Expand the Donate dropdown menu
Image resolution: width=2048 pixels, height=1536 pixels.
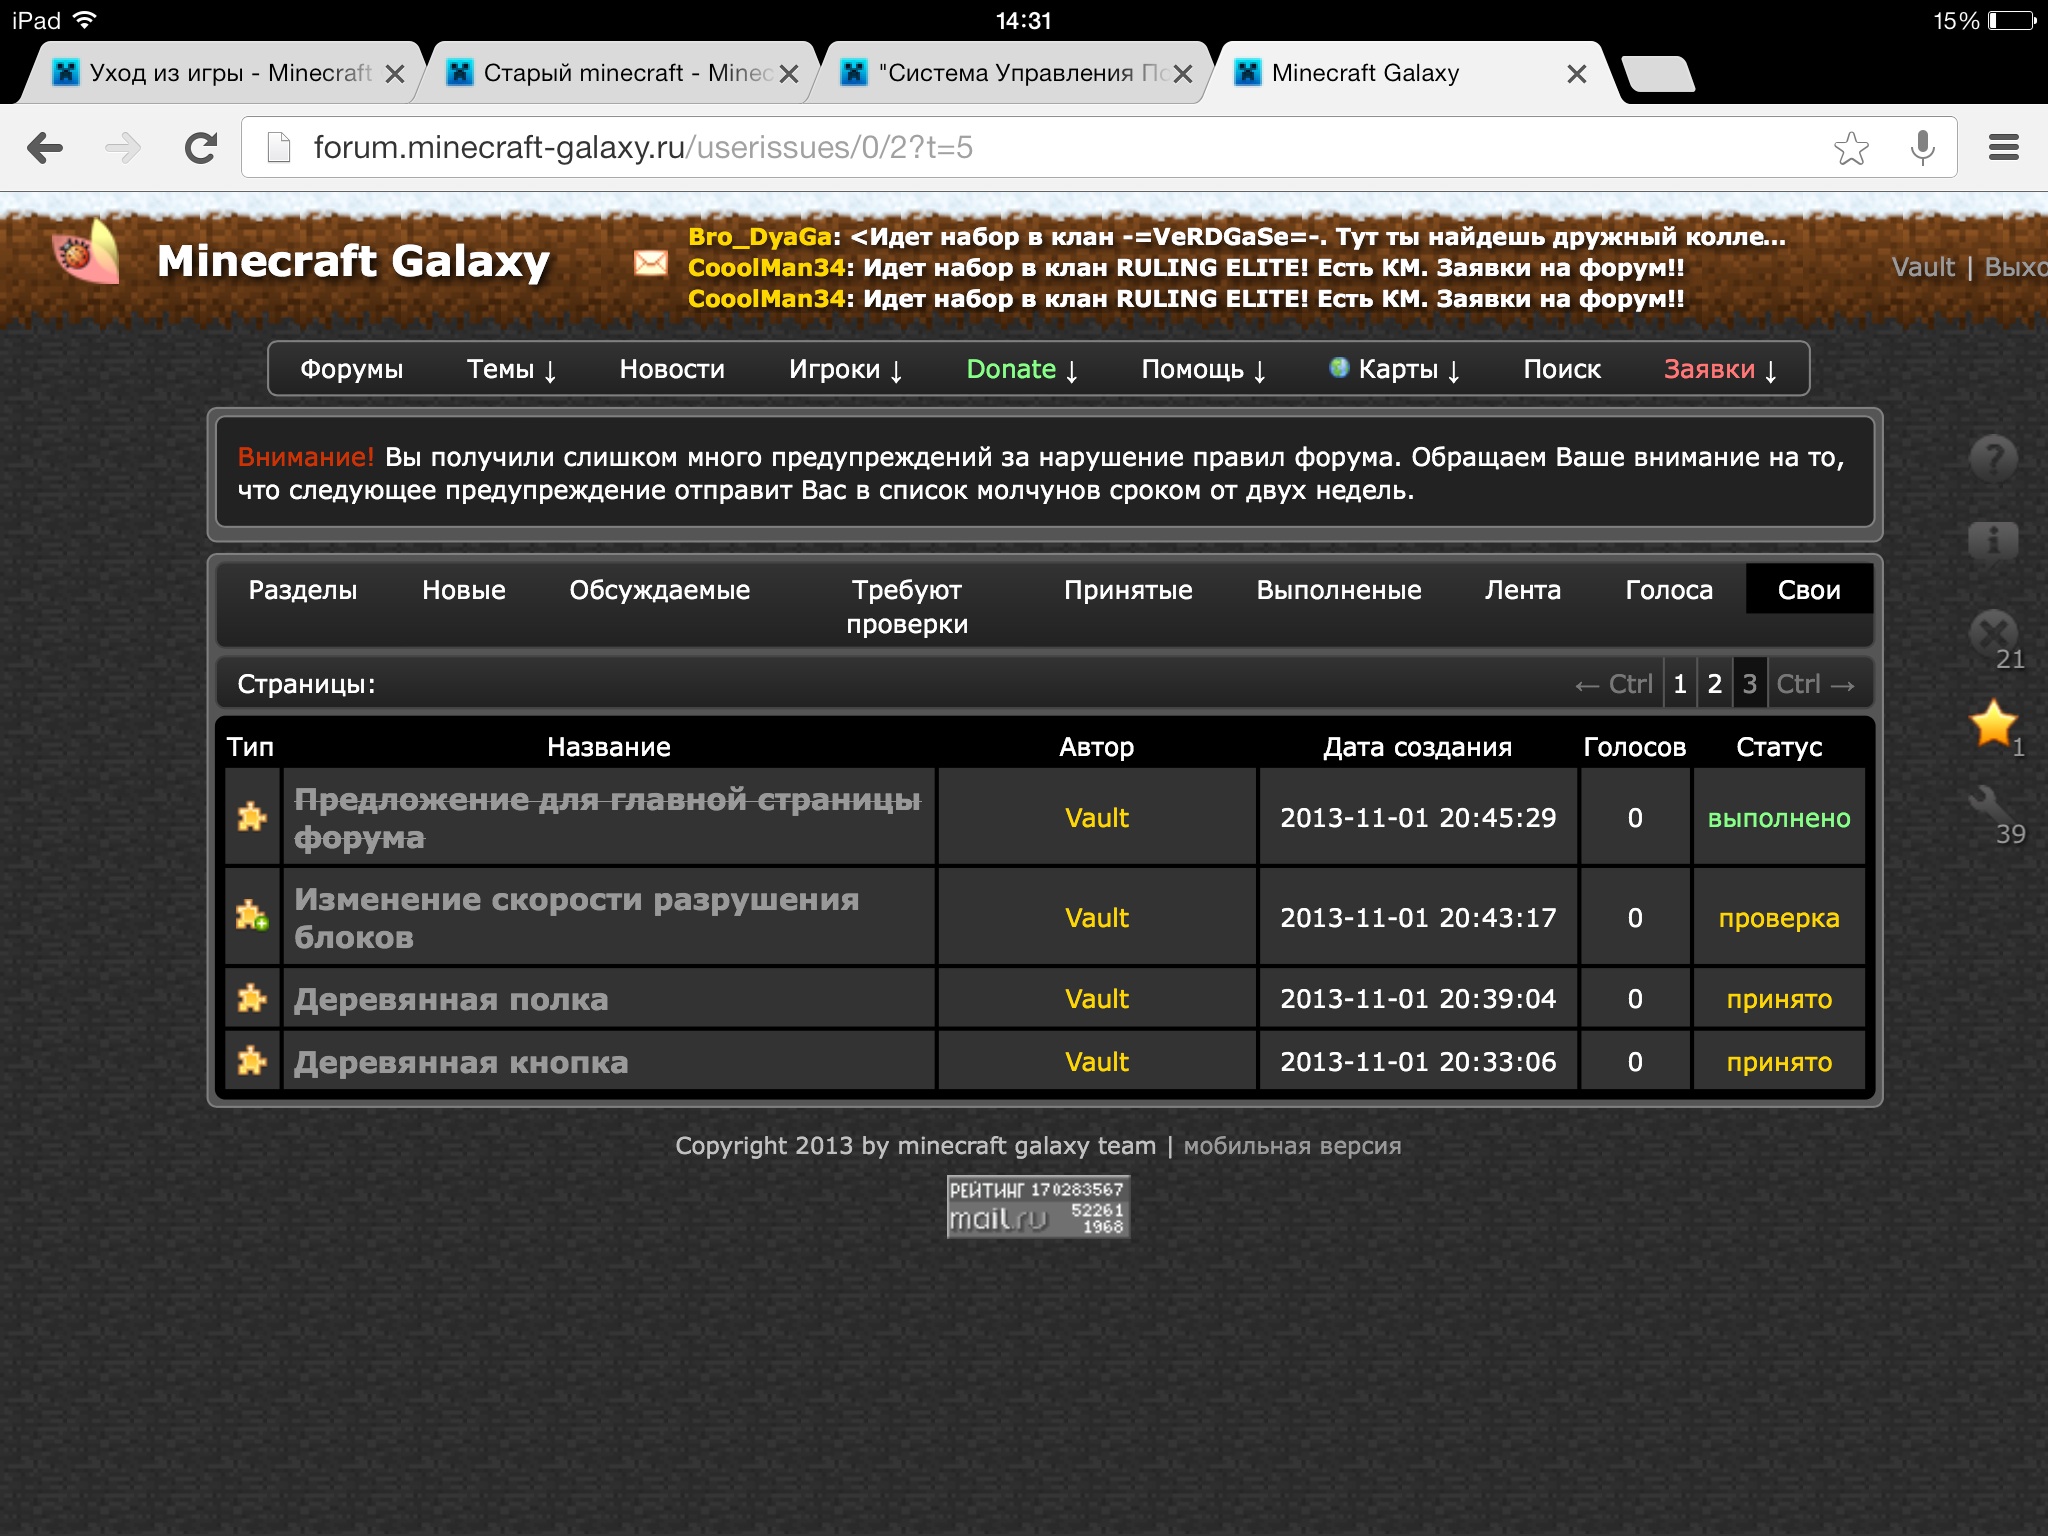coord(1021,370)
